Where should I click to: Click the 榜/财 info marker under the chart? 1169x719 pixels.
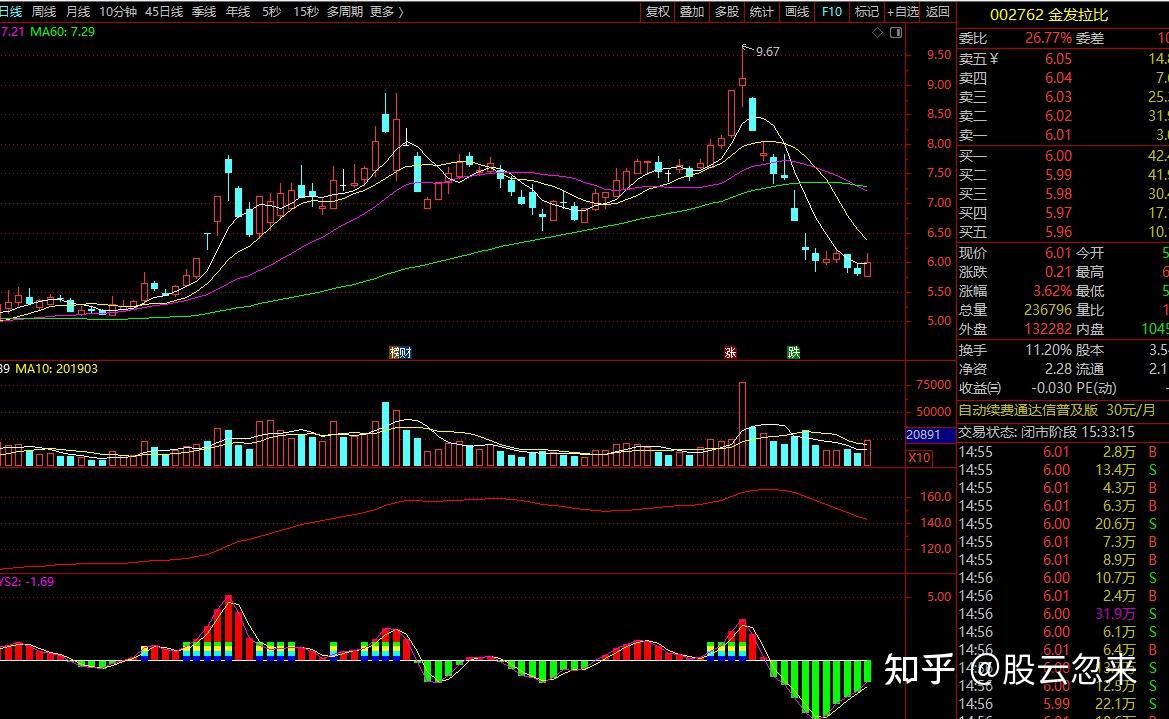pyautogui.click(x=400, y=352)
